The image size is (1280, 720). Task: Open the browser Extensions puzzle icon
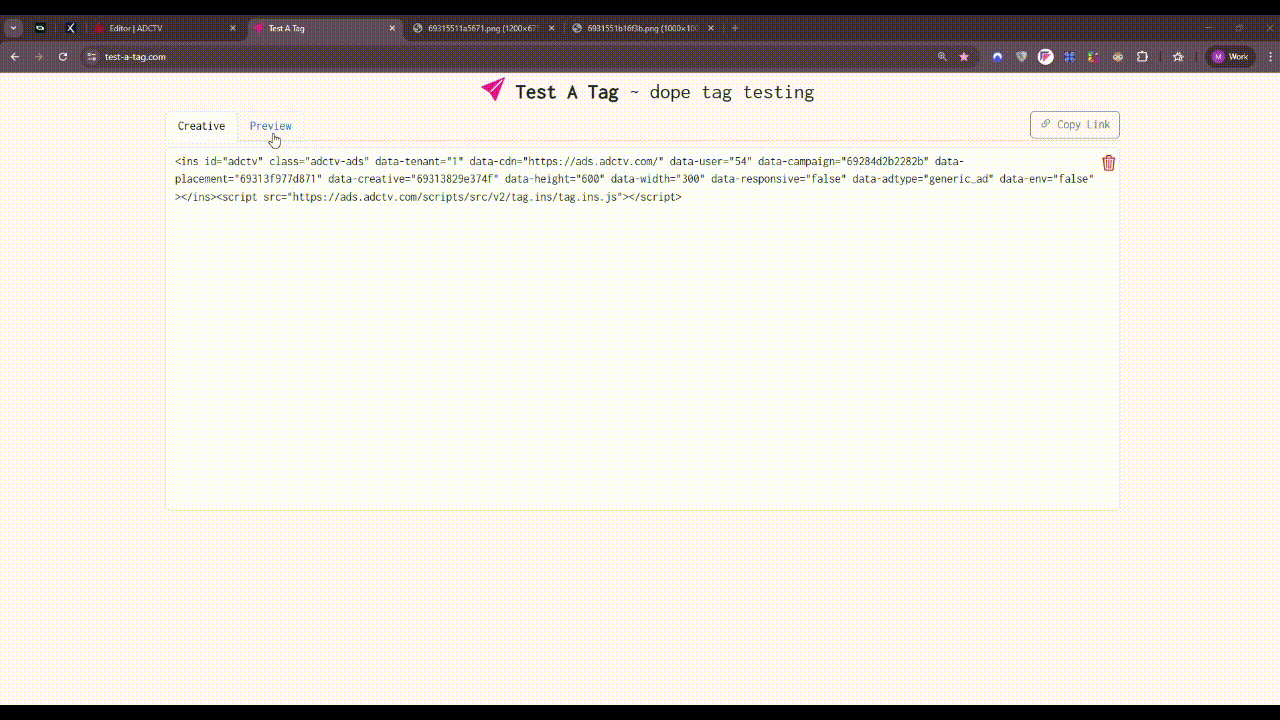tap(1142, 57)
